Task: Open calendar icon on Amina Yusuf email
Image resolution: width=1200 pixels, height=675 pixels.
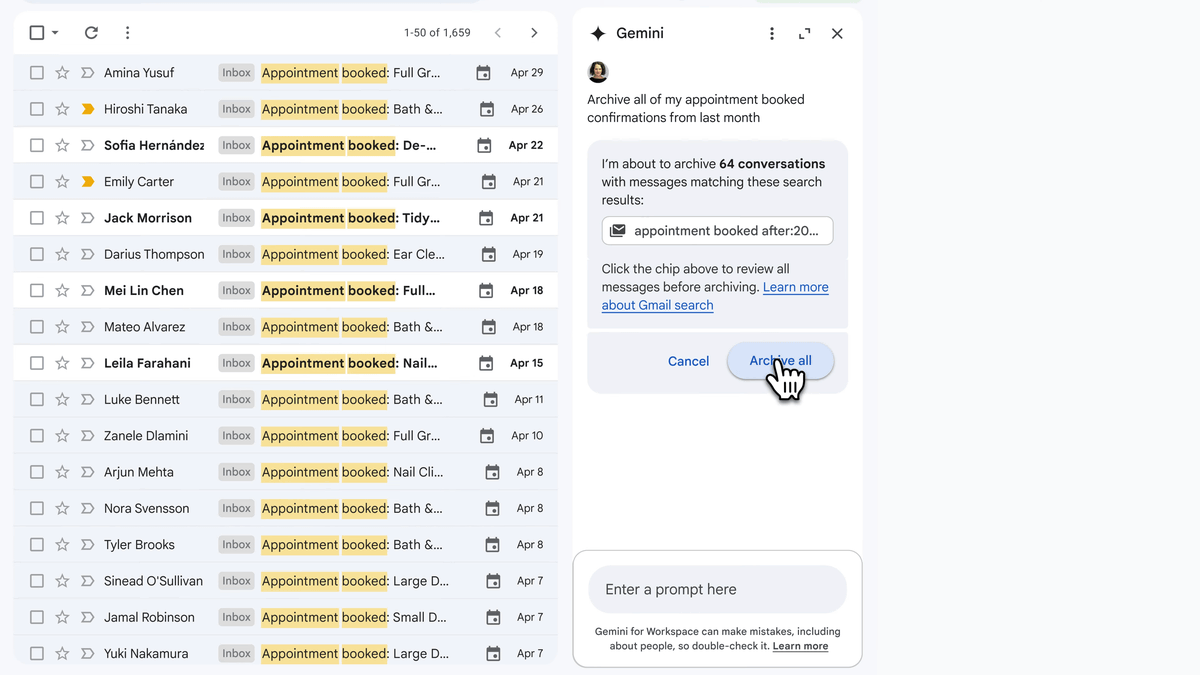Action: coord(483,73)
